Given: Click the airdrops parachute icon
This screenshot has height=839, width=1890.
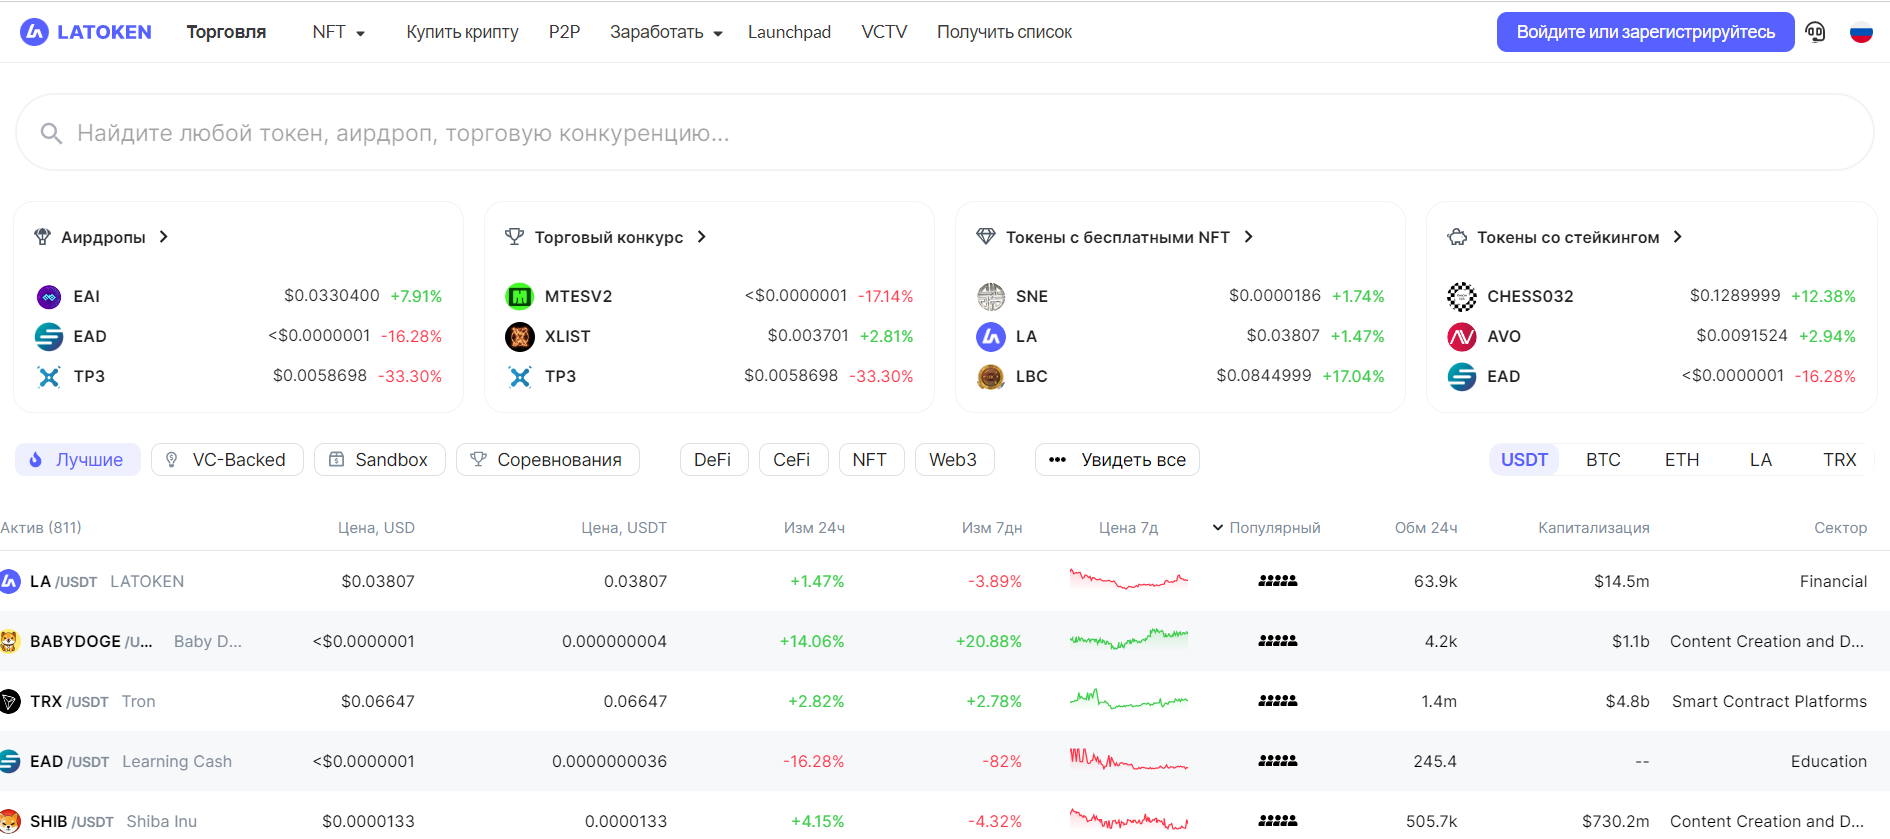Looking at the screenshot, I should (42, 237).
